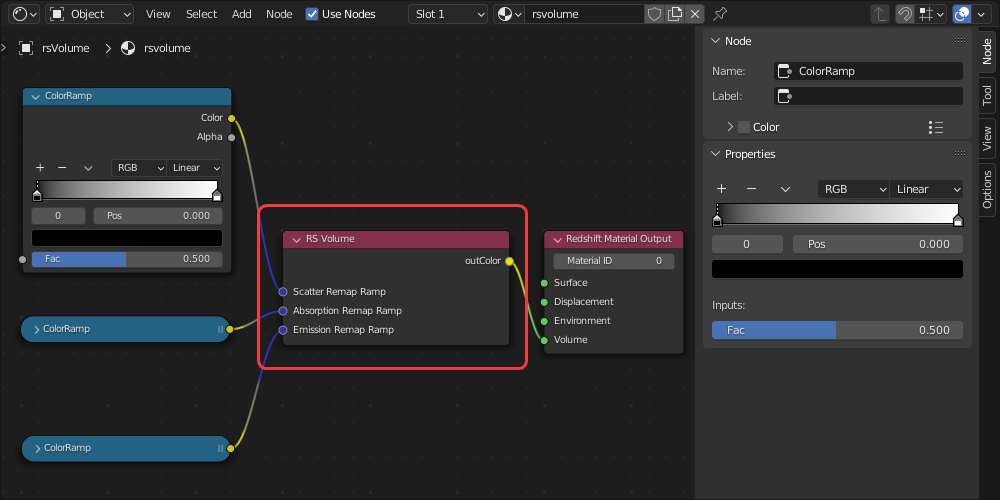Add a color stop in ColorRamp node

tap(40, 168)
